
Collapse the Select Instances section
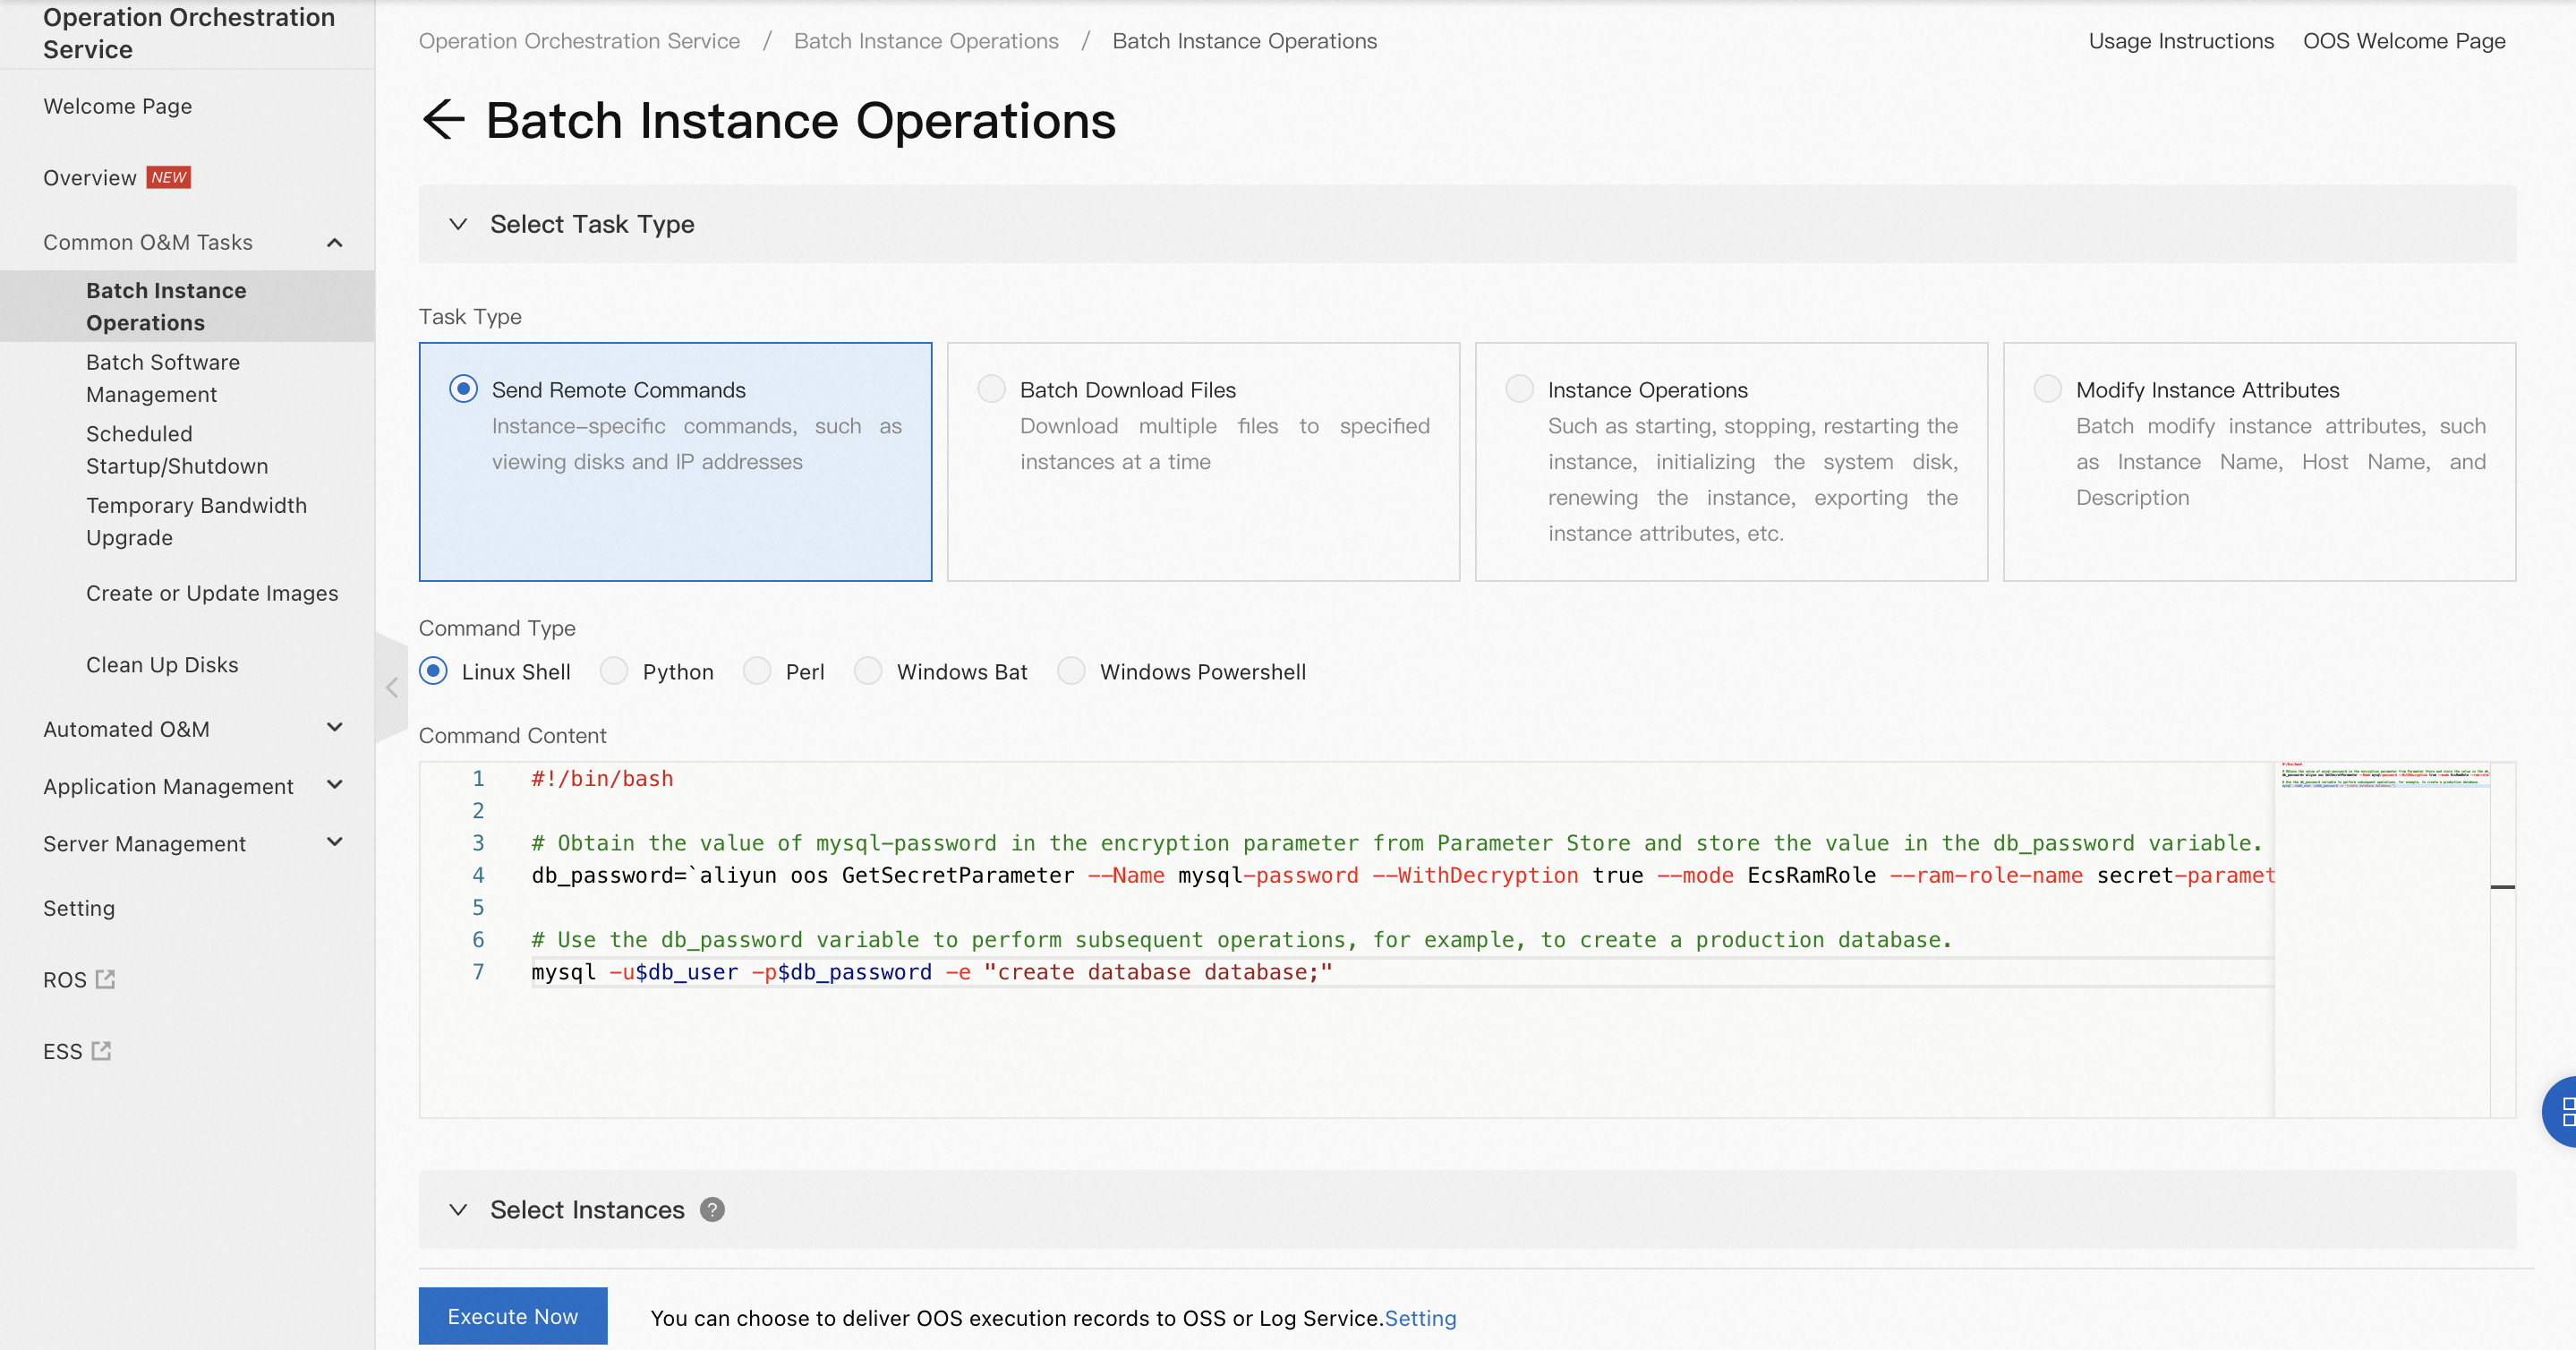click(x=458, y=1210)
